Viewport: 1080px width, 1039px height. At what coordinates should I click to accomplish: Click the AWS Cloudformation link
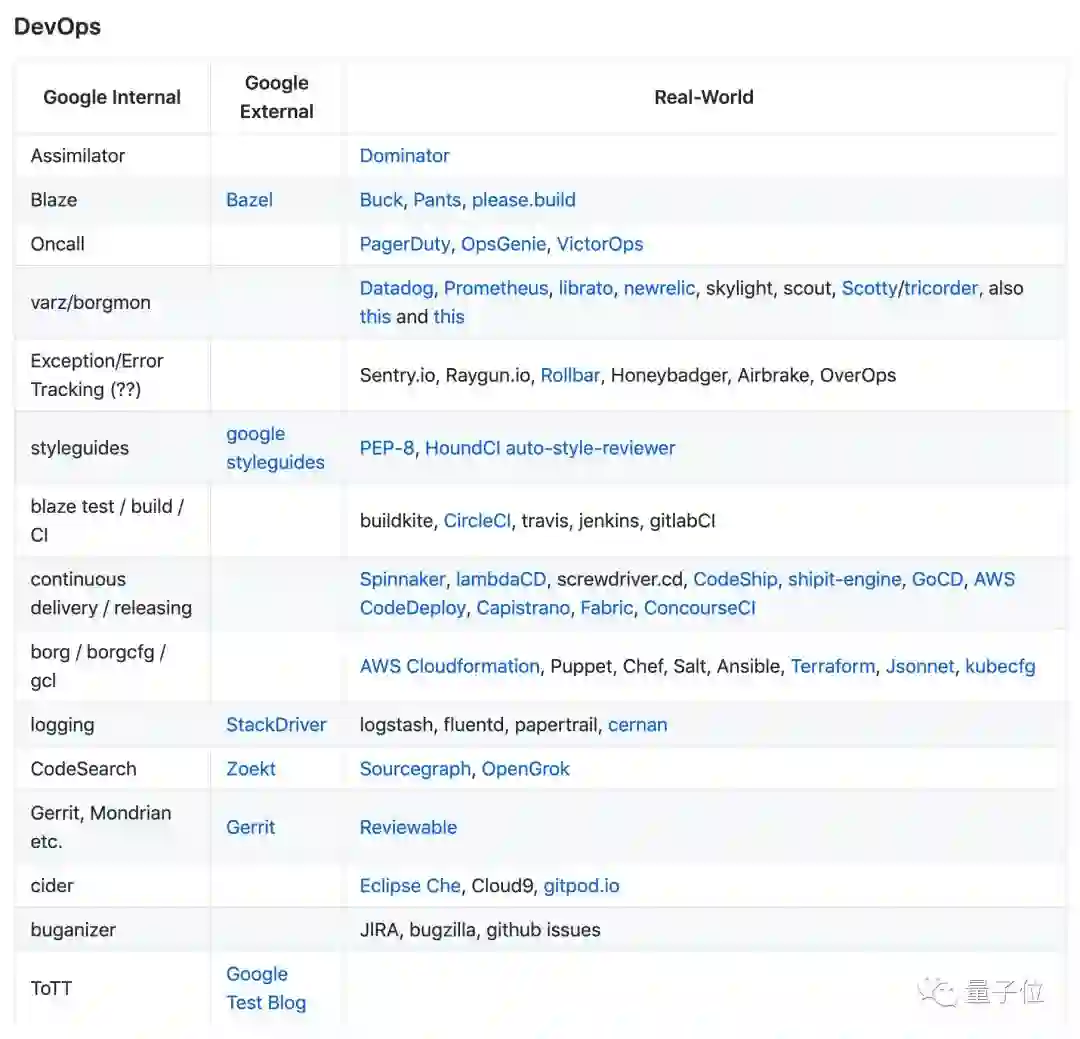pyautogui.click(x=449, y=666)
